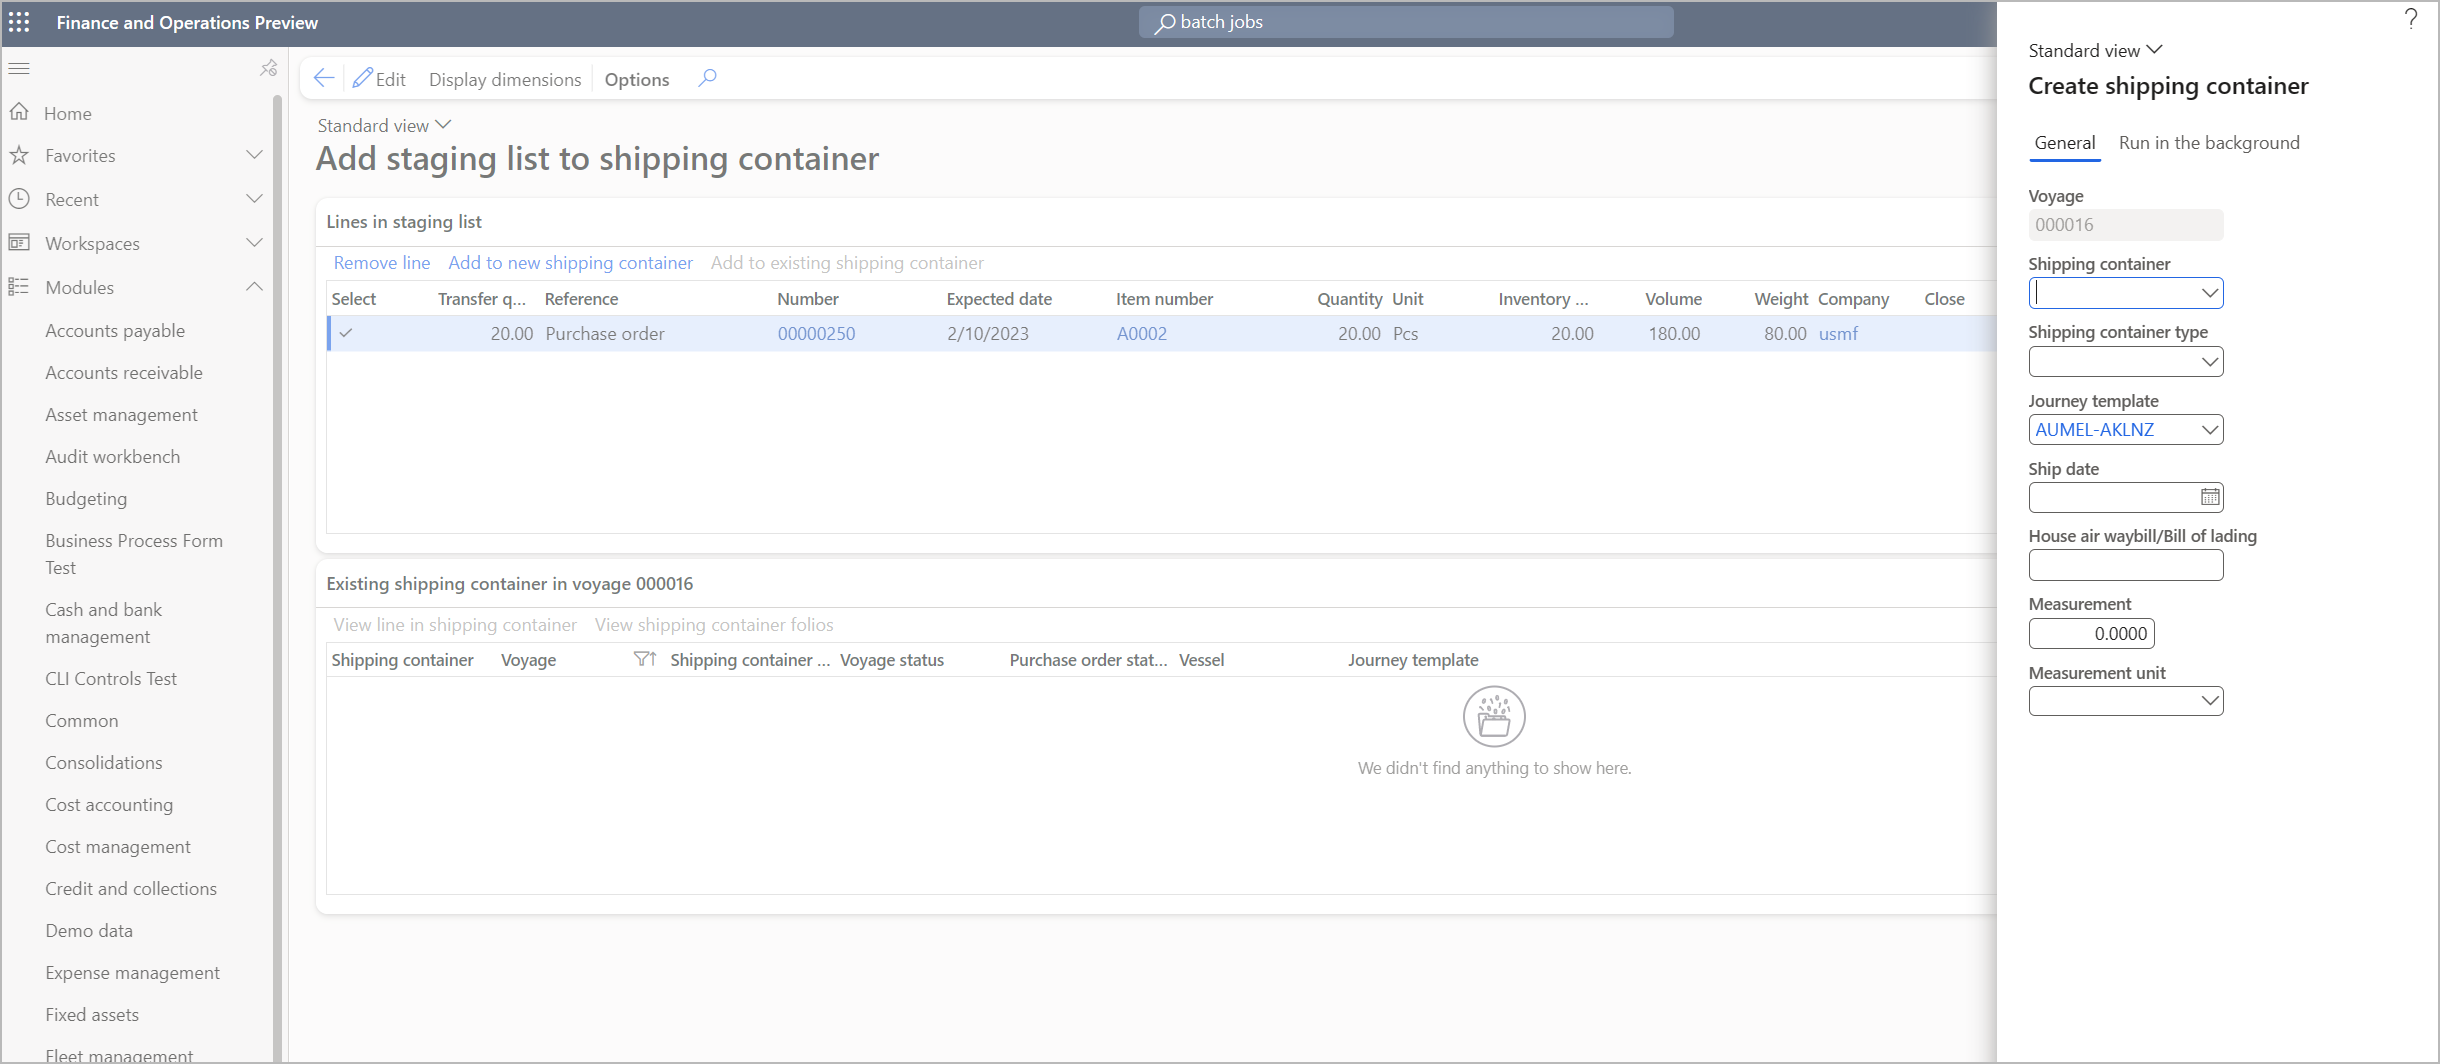Viewport: 2440px width, 1064px height.
Task: Open the Journey template dropdown
Action: coord(2208,429)
